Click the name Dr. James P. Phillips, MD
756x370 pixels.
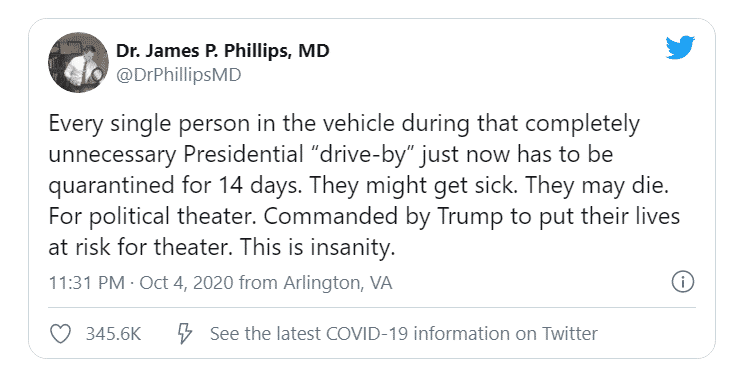pyautogui.click(x=222, y=50)
